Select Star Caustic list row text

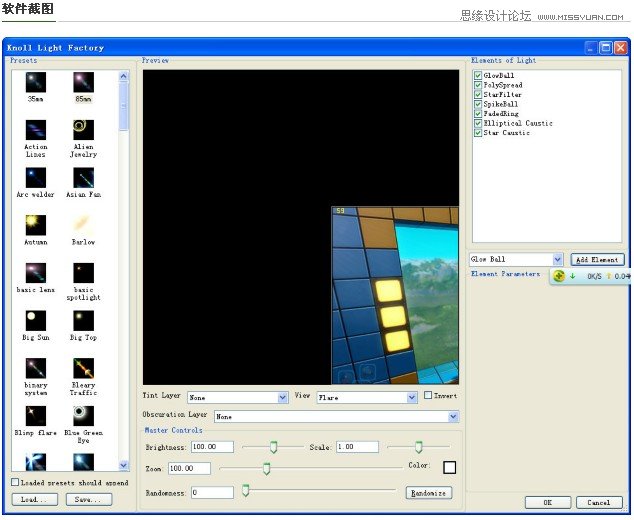[507, 133]
